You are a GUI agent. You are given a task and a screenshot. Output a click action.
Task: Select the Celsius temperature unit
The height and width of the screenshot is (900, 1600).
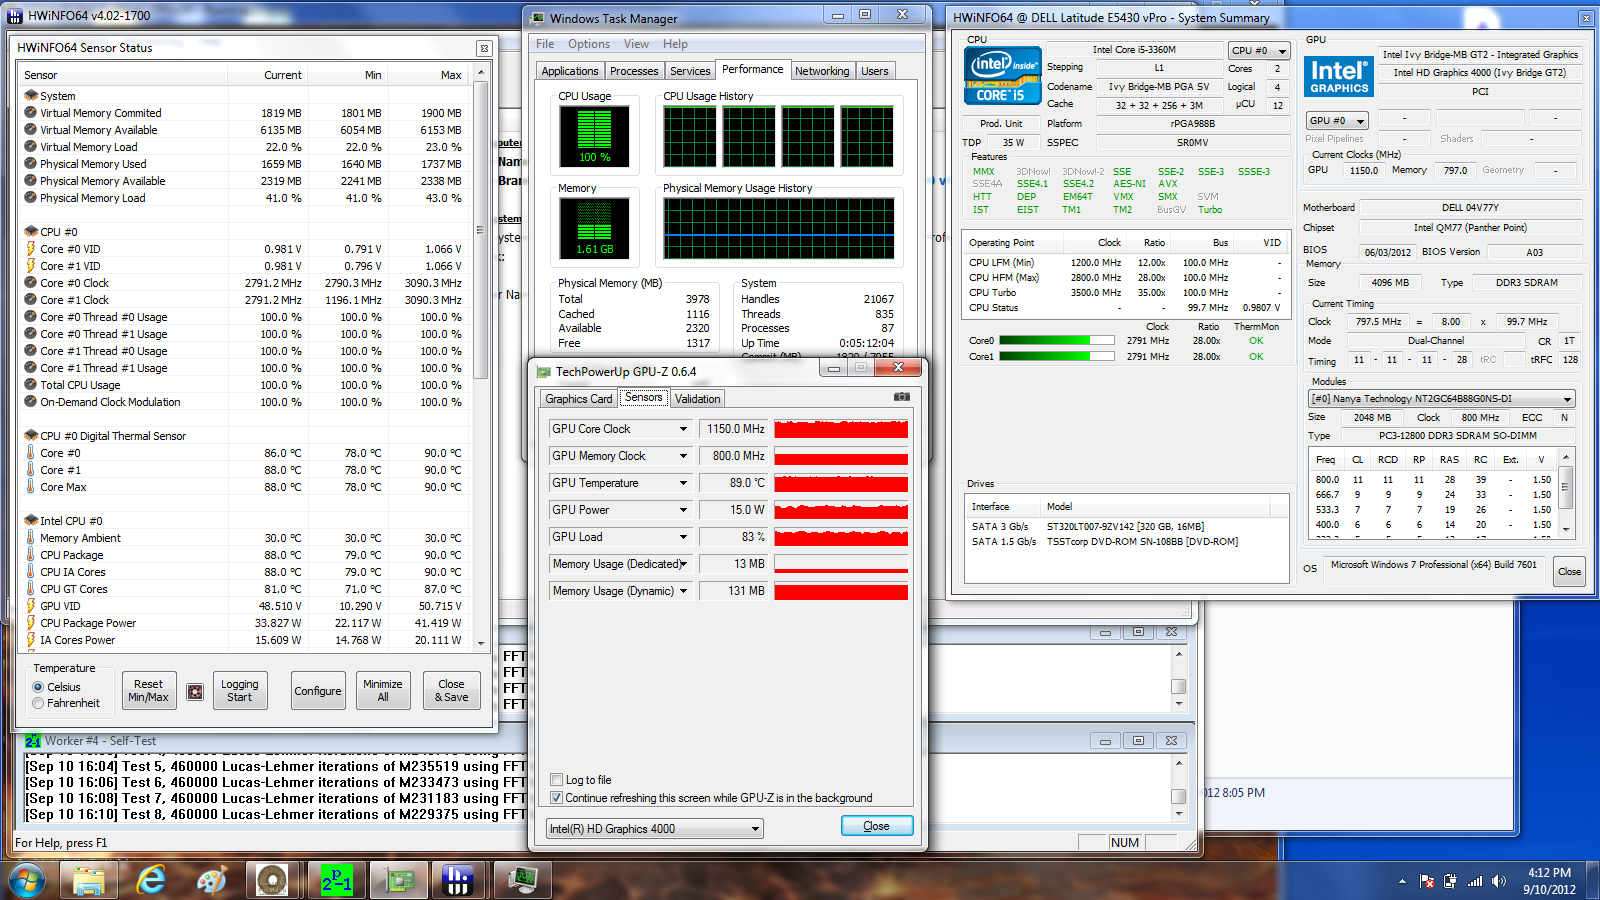click(38, 687)
